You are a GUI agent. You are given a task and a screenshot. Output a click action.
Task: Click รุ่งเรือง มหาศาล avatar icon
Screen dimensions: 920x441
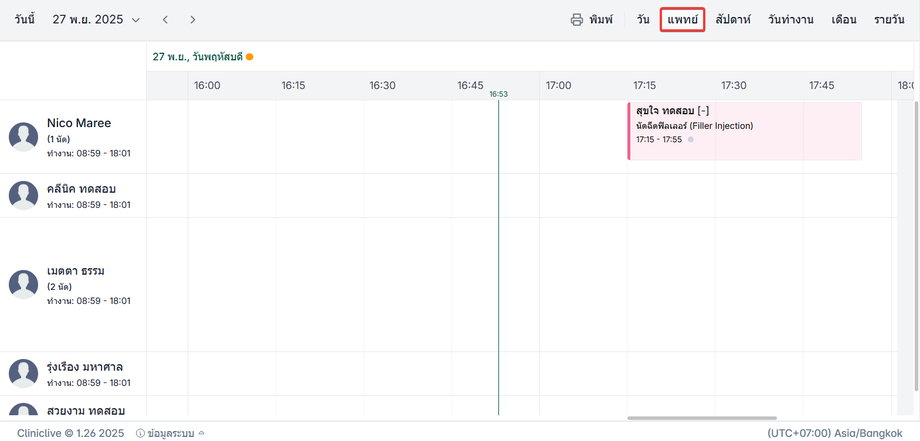coord(24,374)
